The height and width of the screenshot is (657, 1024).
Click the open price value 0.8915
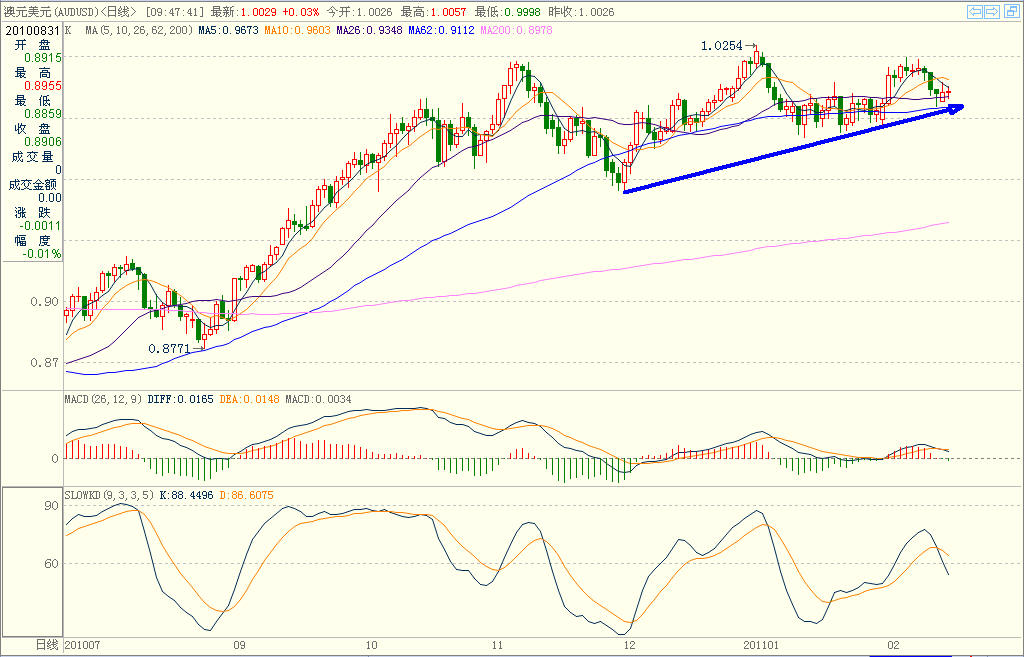point(43,58)
